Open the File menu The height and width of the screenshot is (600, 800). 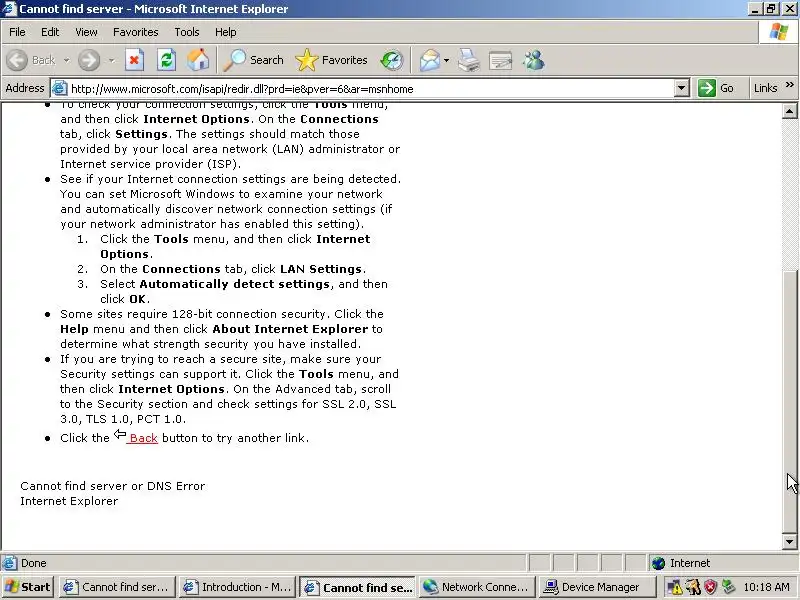[17, 32]
